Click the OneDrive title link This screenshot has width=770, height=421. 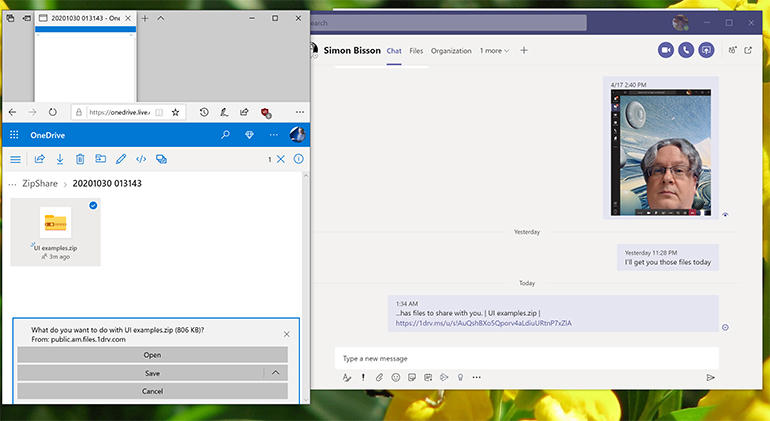coord(48,135)
